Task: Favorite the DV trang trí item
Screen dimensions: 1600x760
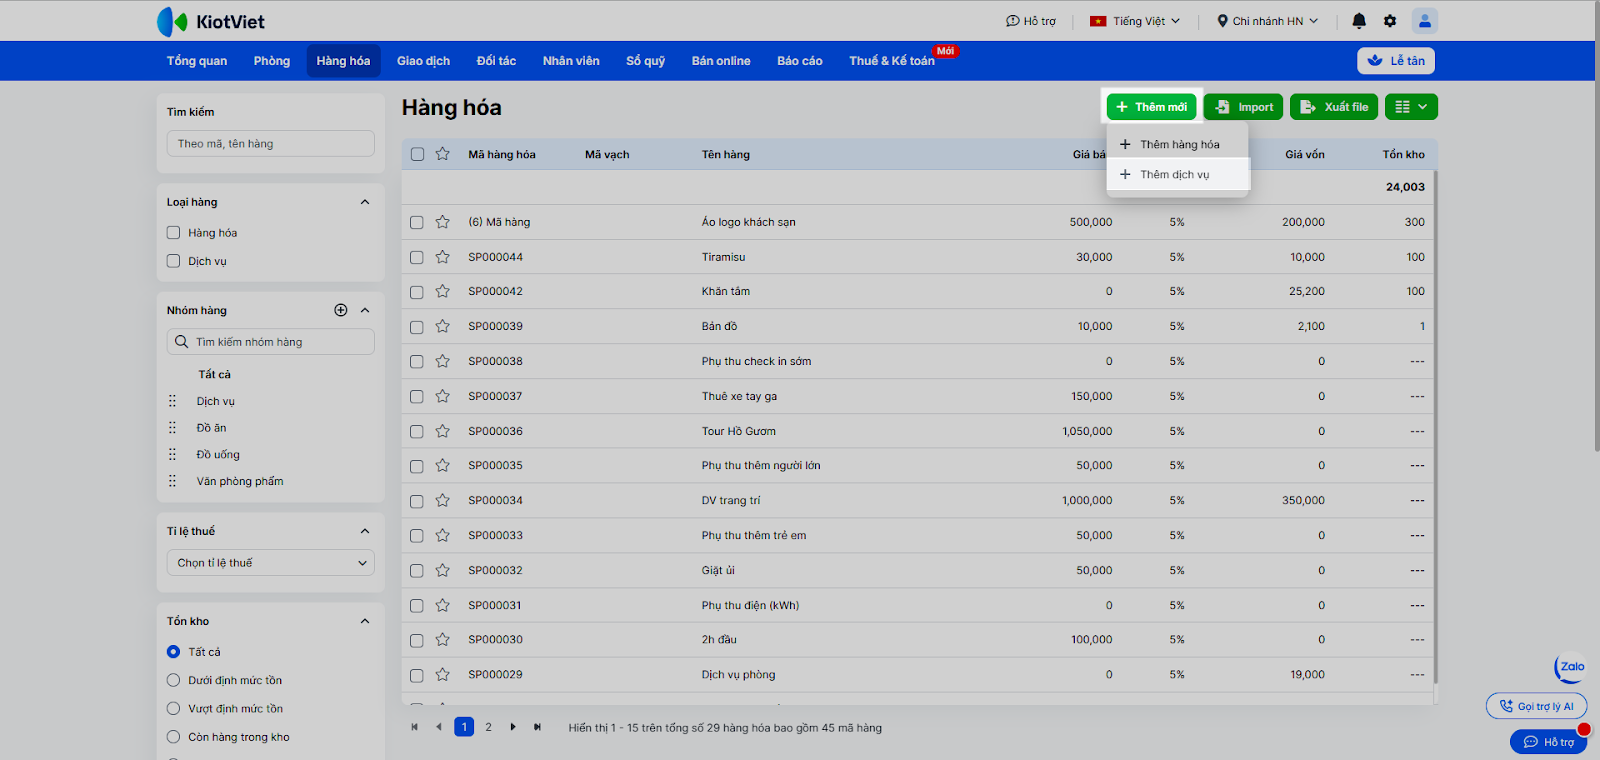Action: (x=443, y=500)
